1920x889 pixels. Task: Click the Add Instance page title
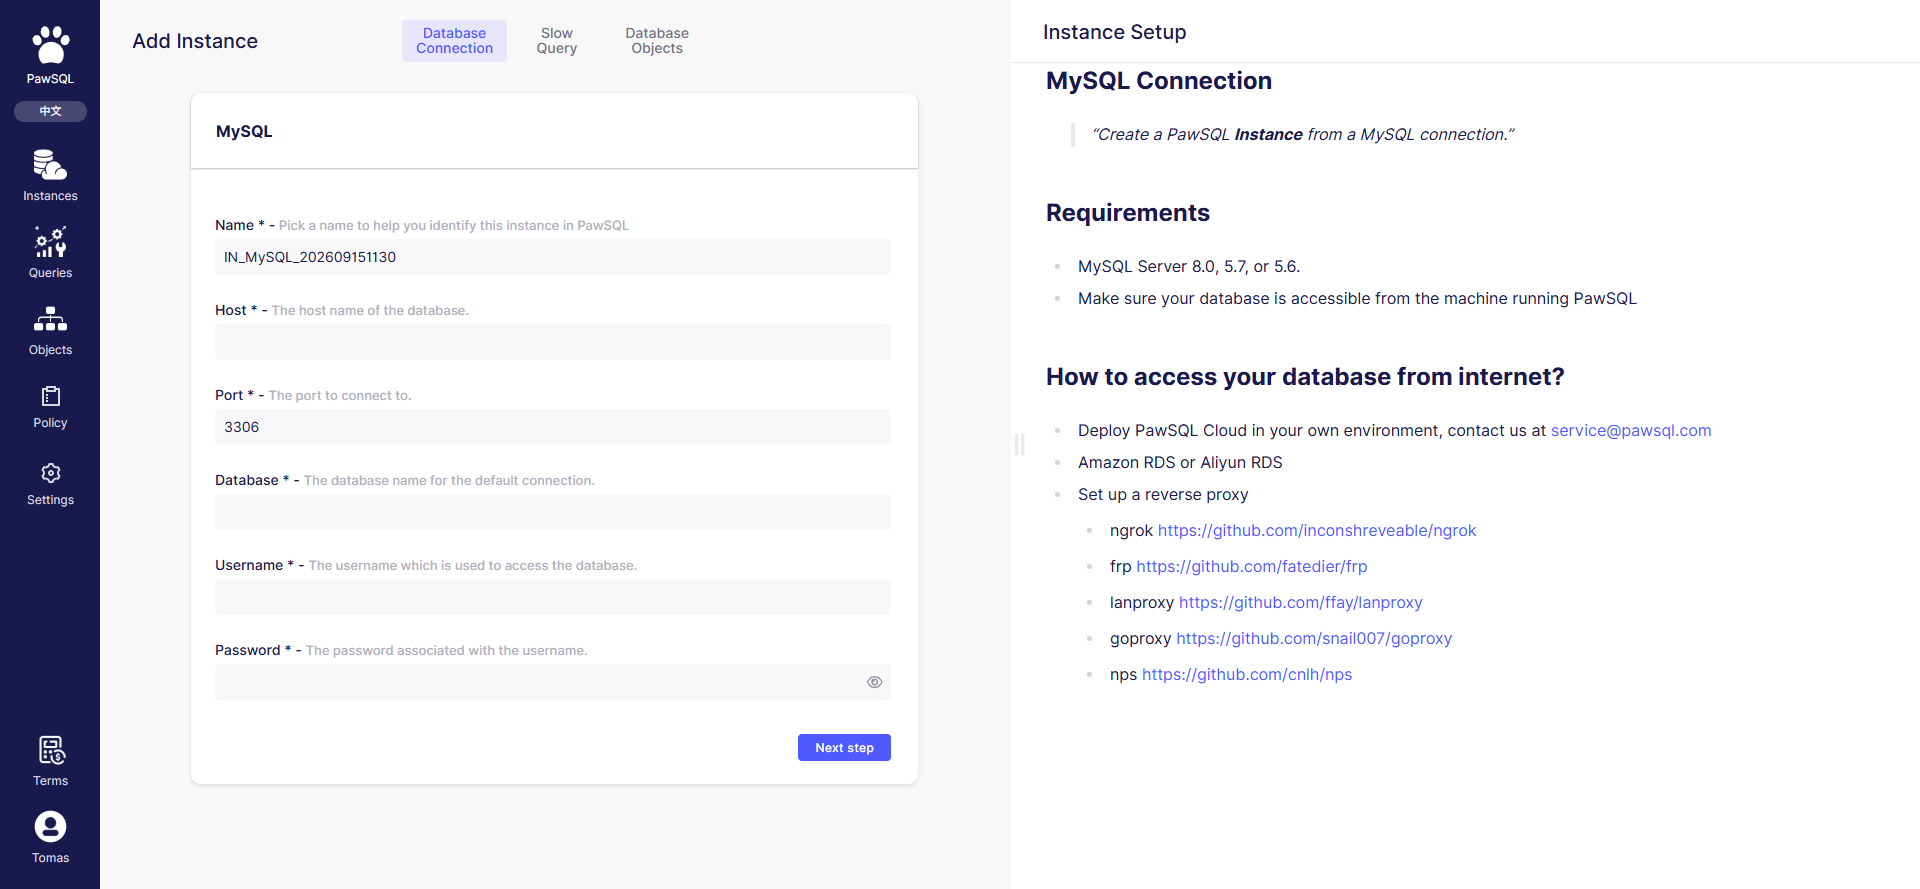(195, 41)
